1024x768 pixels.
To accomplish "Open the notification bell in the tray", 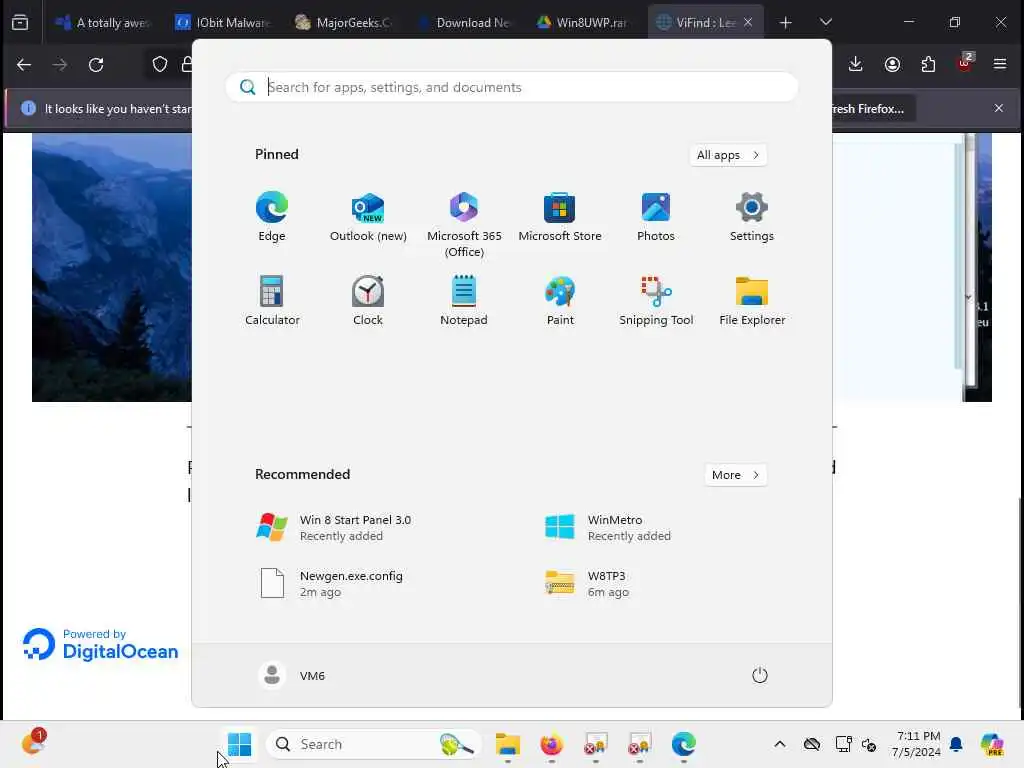I will point(956,744).
